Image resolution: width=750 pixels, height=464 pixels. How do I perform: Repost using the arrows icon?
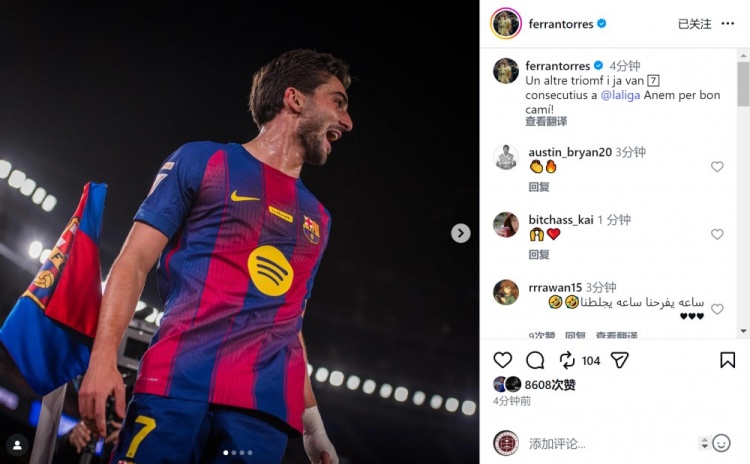coord(567,360)
